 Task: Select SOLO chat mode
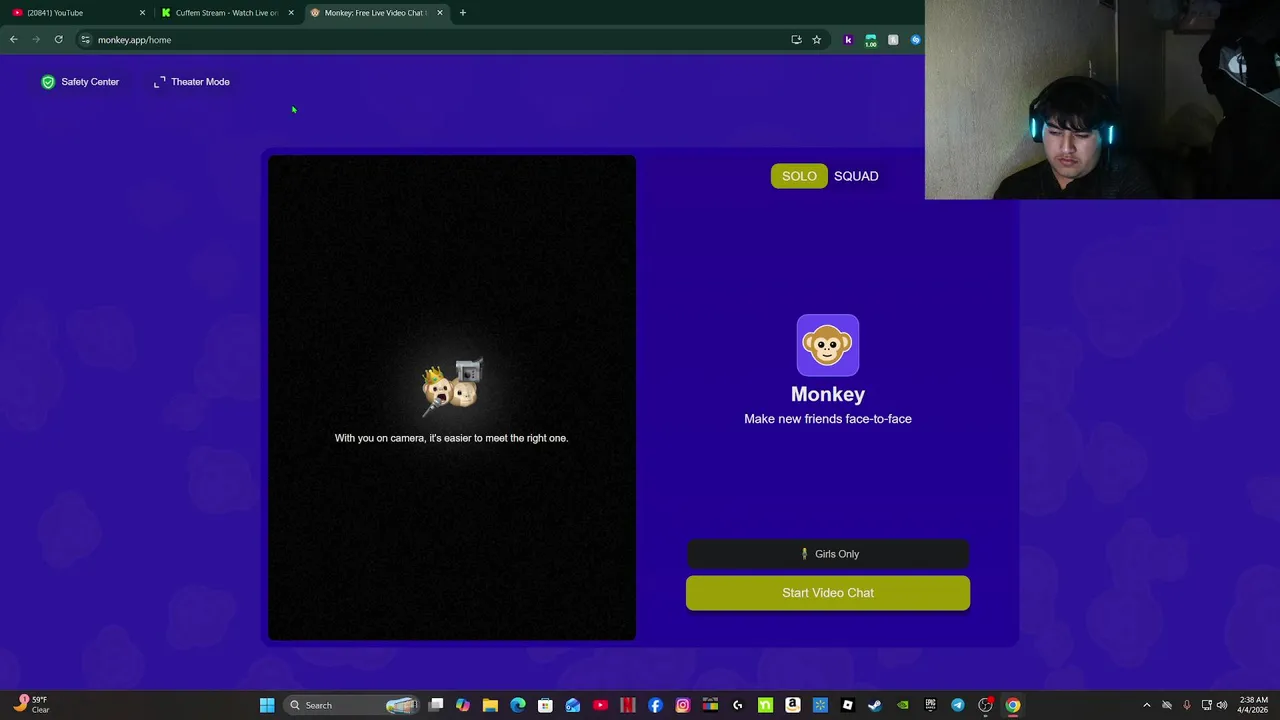(x=799, y=176)
